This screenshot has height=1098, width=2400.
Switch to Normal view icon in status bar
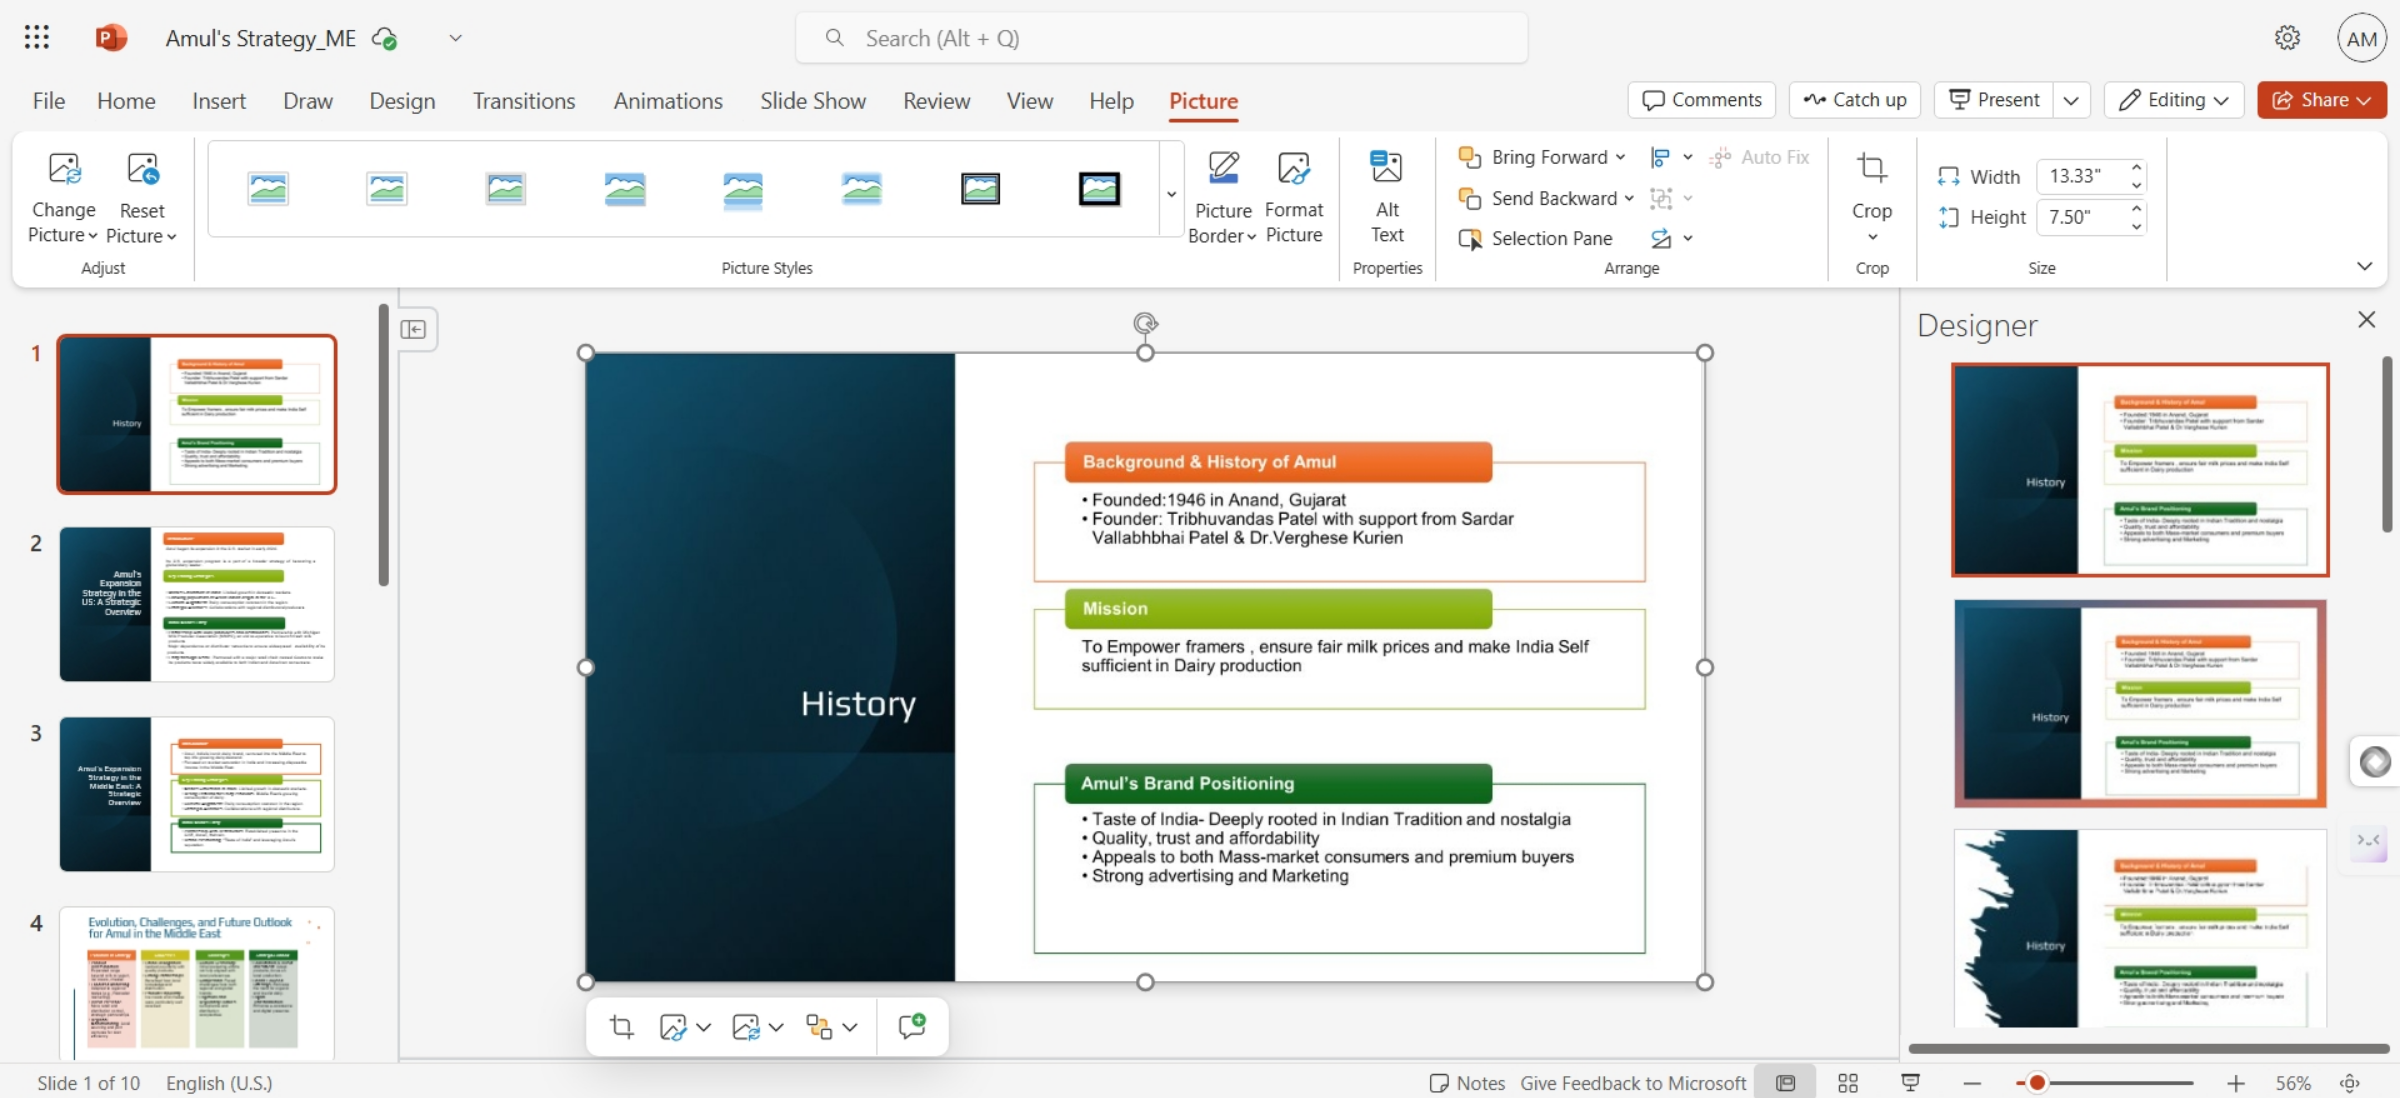click(1785, 1083)
